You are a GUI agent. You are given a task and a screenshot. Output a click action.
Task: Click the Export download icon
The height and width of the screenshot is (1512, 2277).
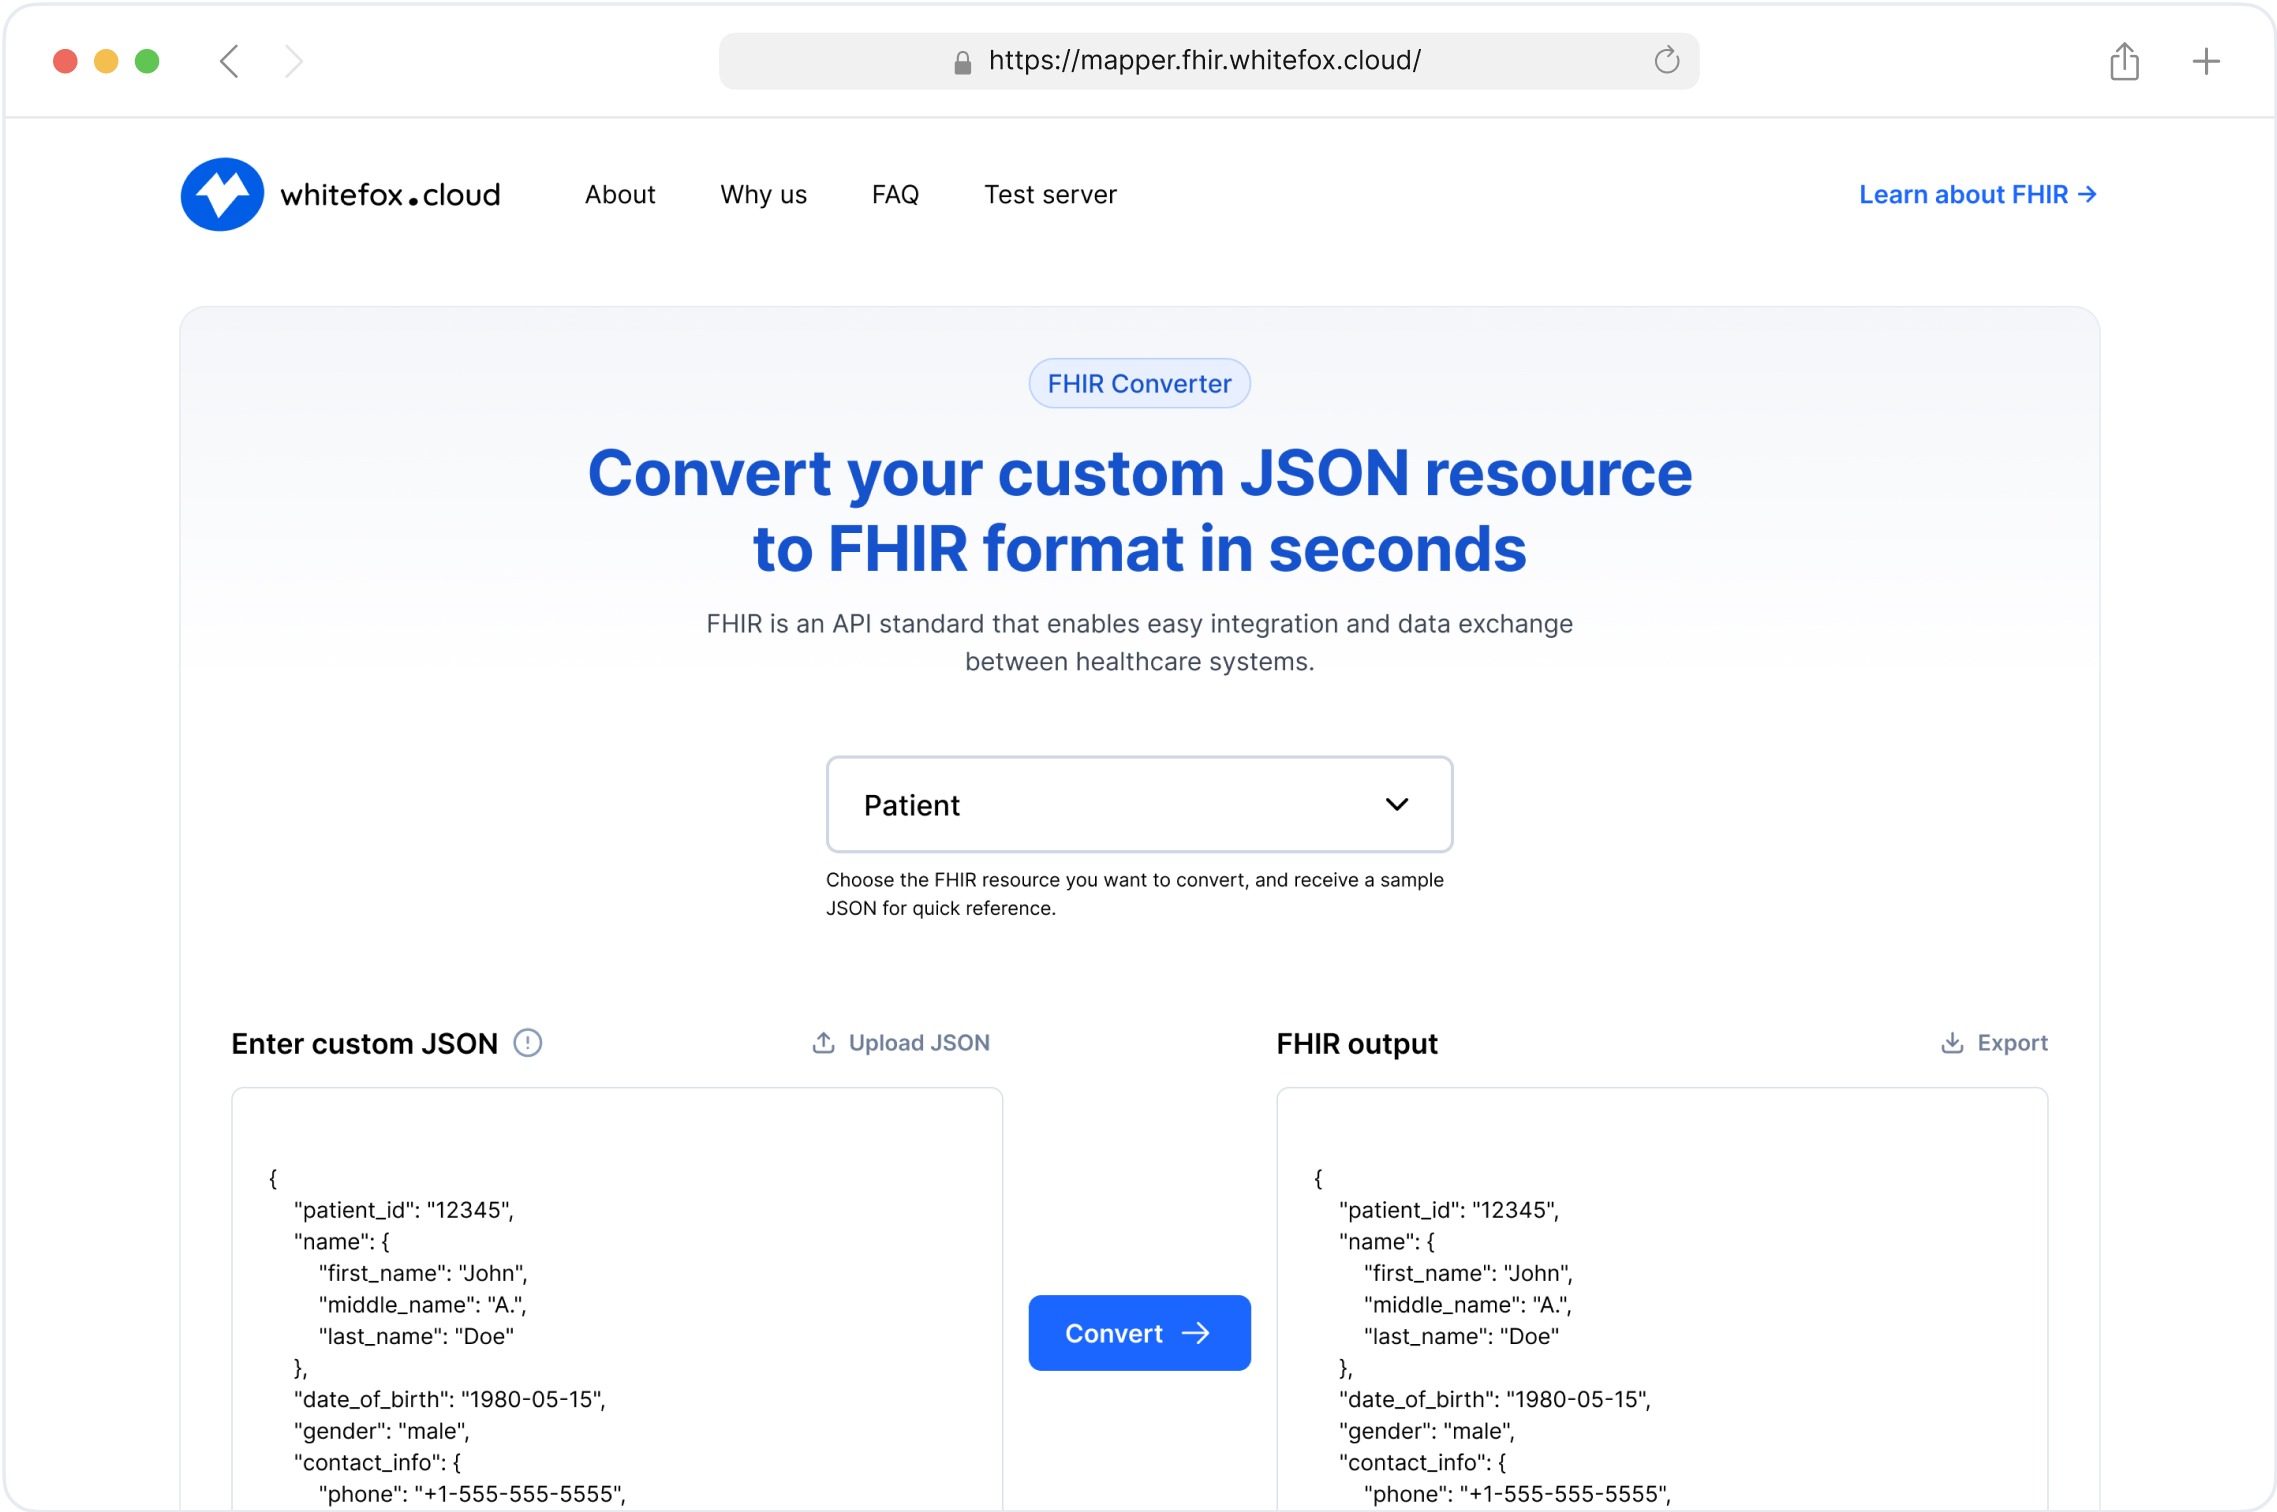coord(1952,1043)
